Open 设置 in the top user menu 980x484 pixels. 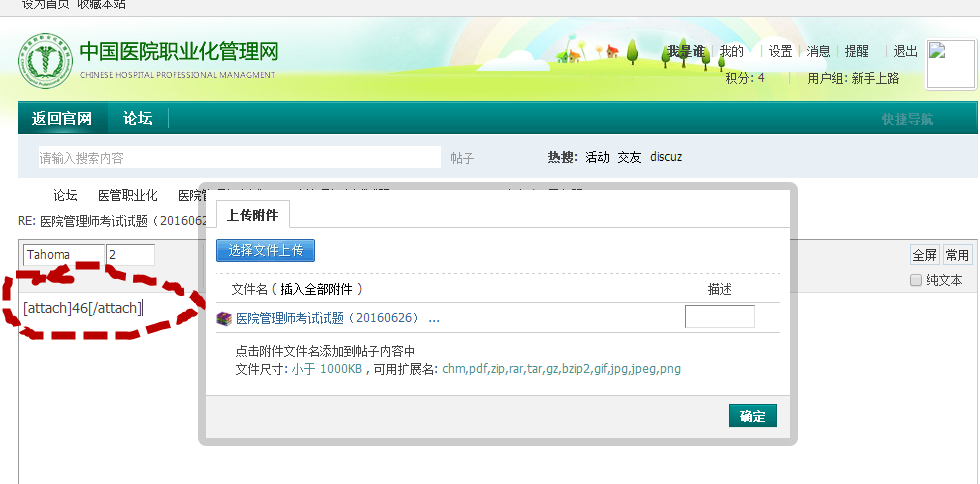click(780, 52)
